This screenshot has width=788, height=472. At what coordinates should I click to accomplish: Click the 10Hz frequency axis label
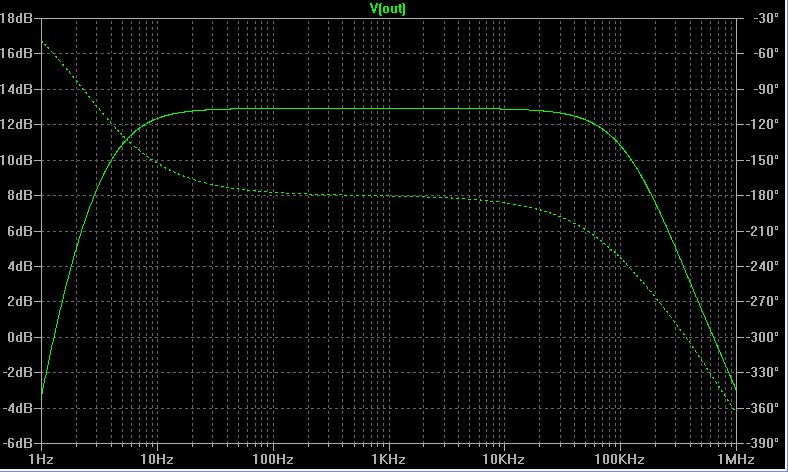[x=157, y=459]
